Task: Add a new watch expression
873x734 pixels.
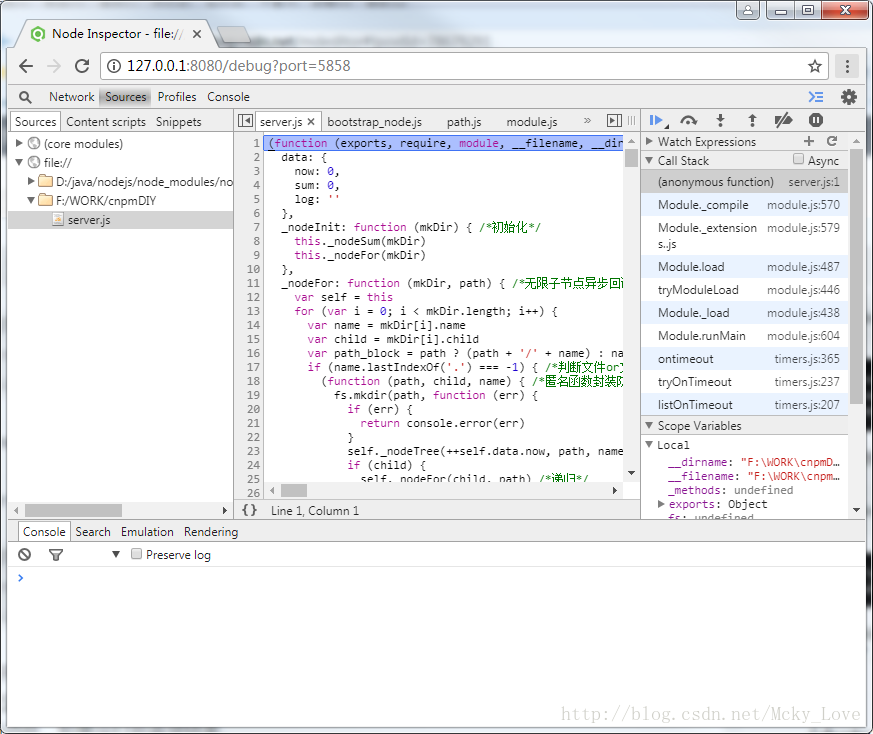Action: pyautogui.click(x=810, y=141)
